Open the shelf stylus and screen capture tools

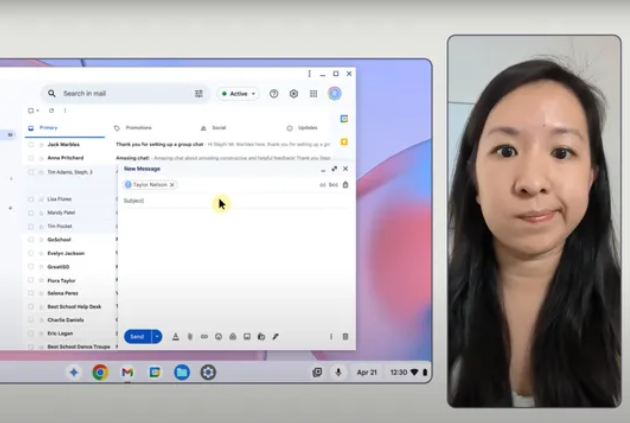click(317, 372)
